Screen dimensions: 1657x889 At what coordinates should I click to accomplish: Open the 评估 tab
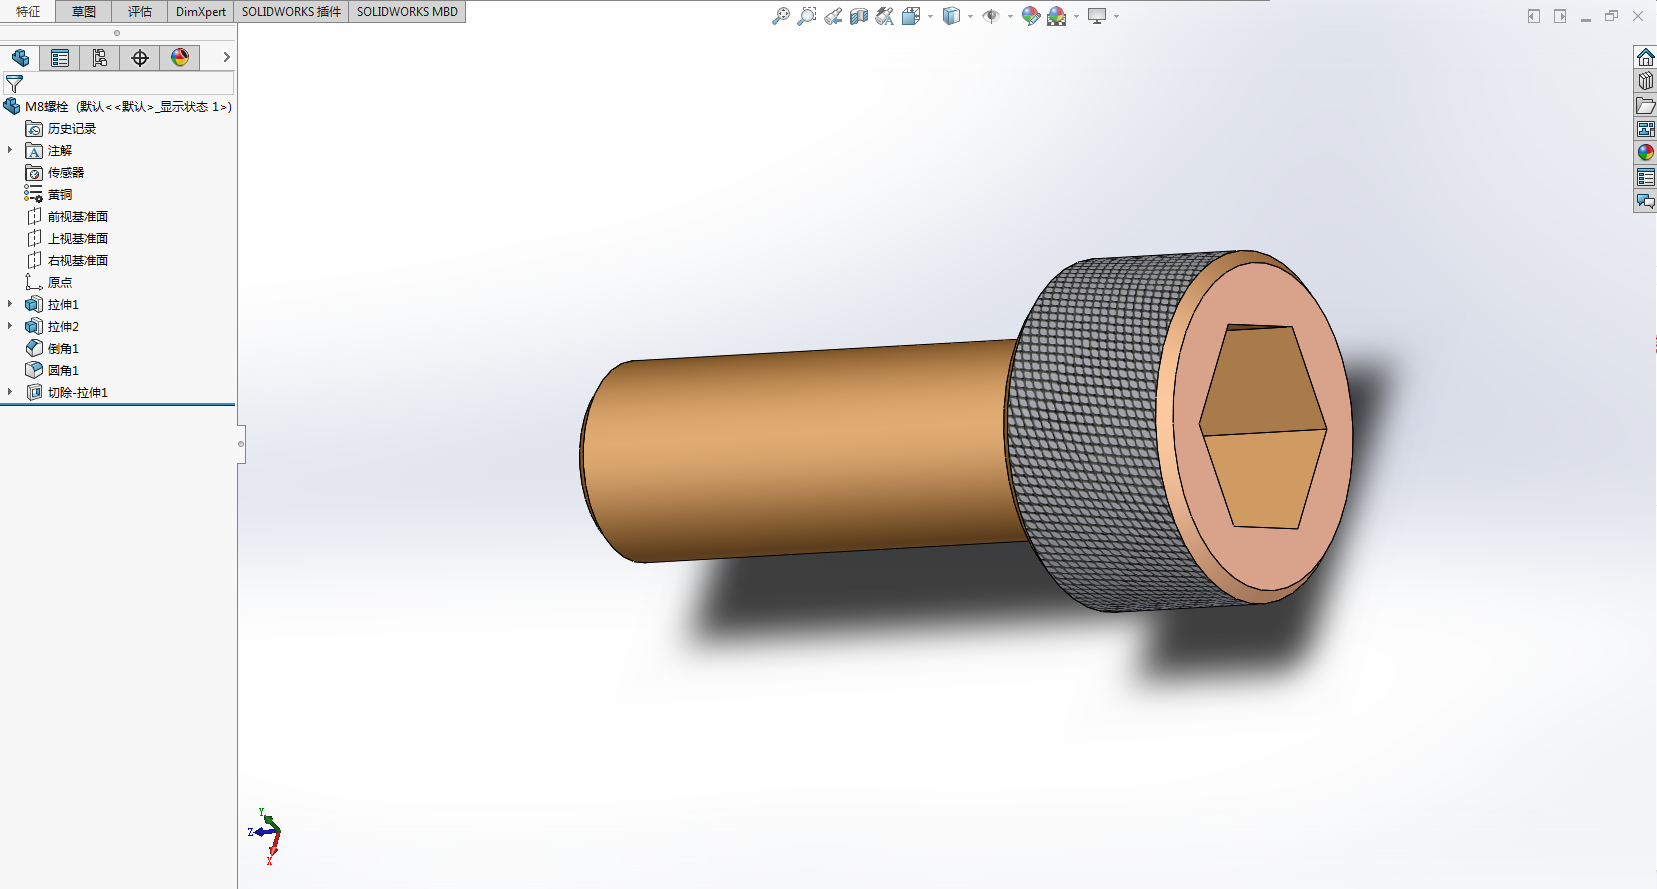tap(140, 12)
